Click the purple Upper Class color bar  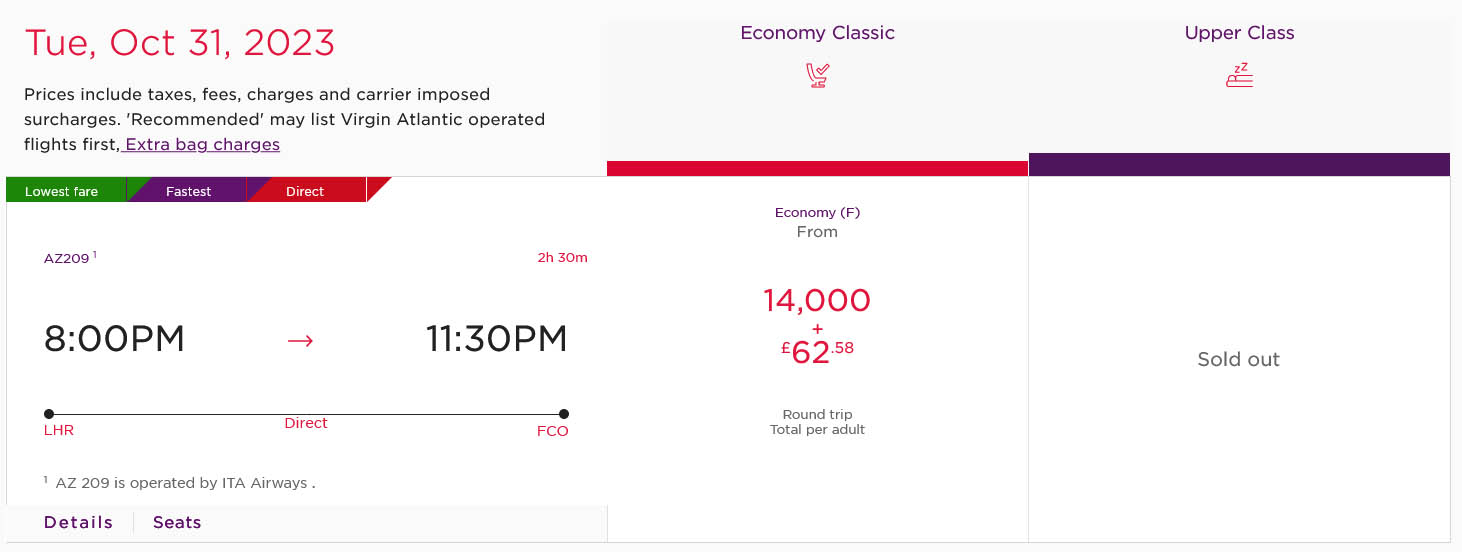1239,164
